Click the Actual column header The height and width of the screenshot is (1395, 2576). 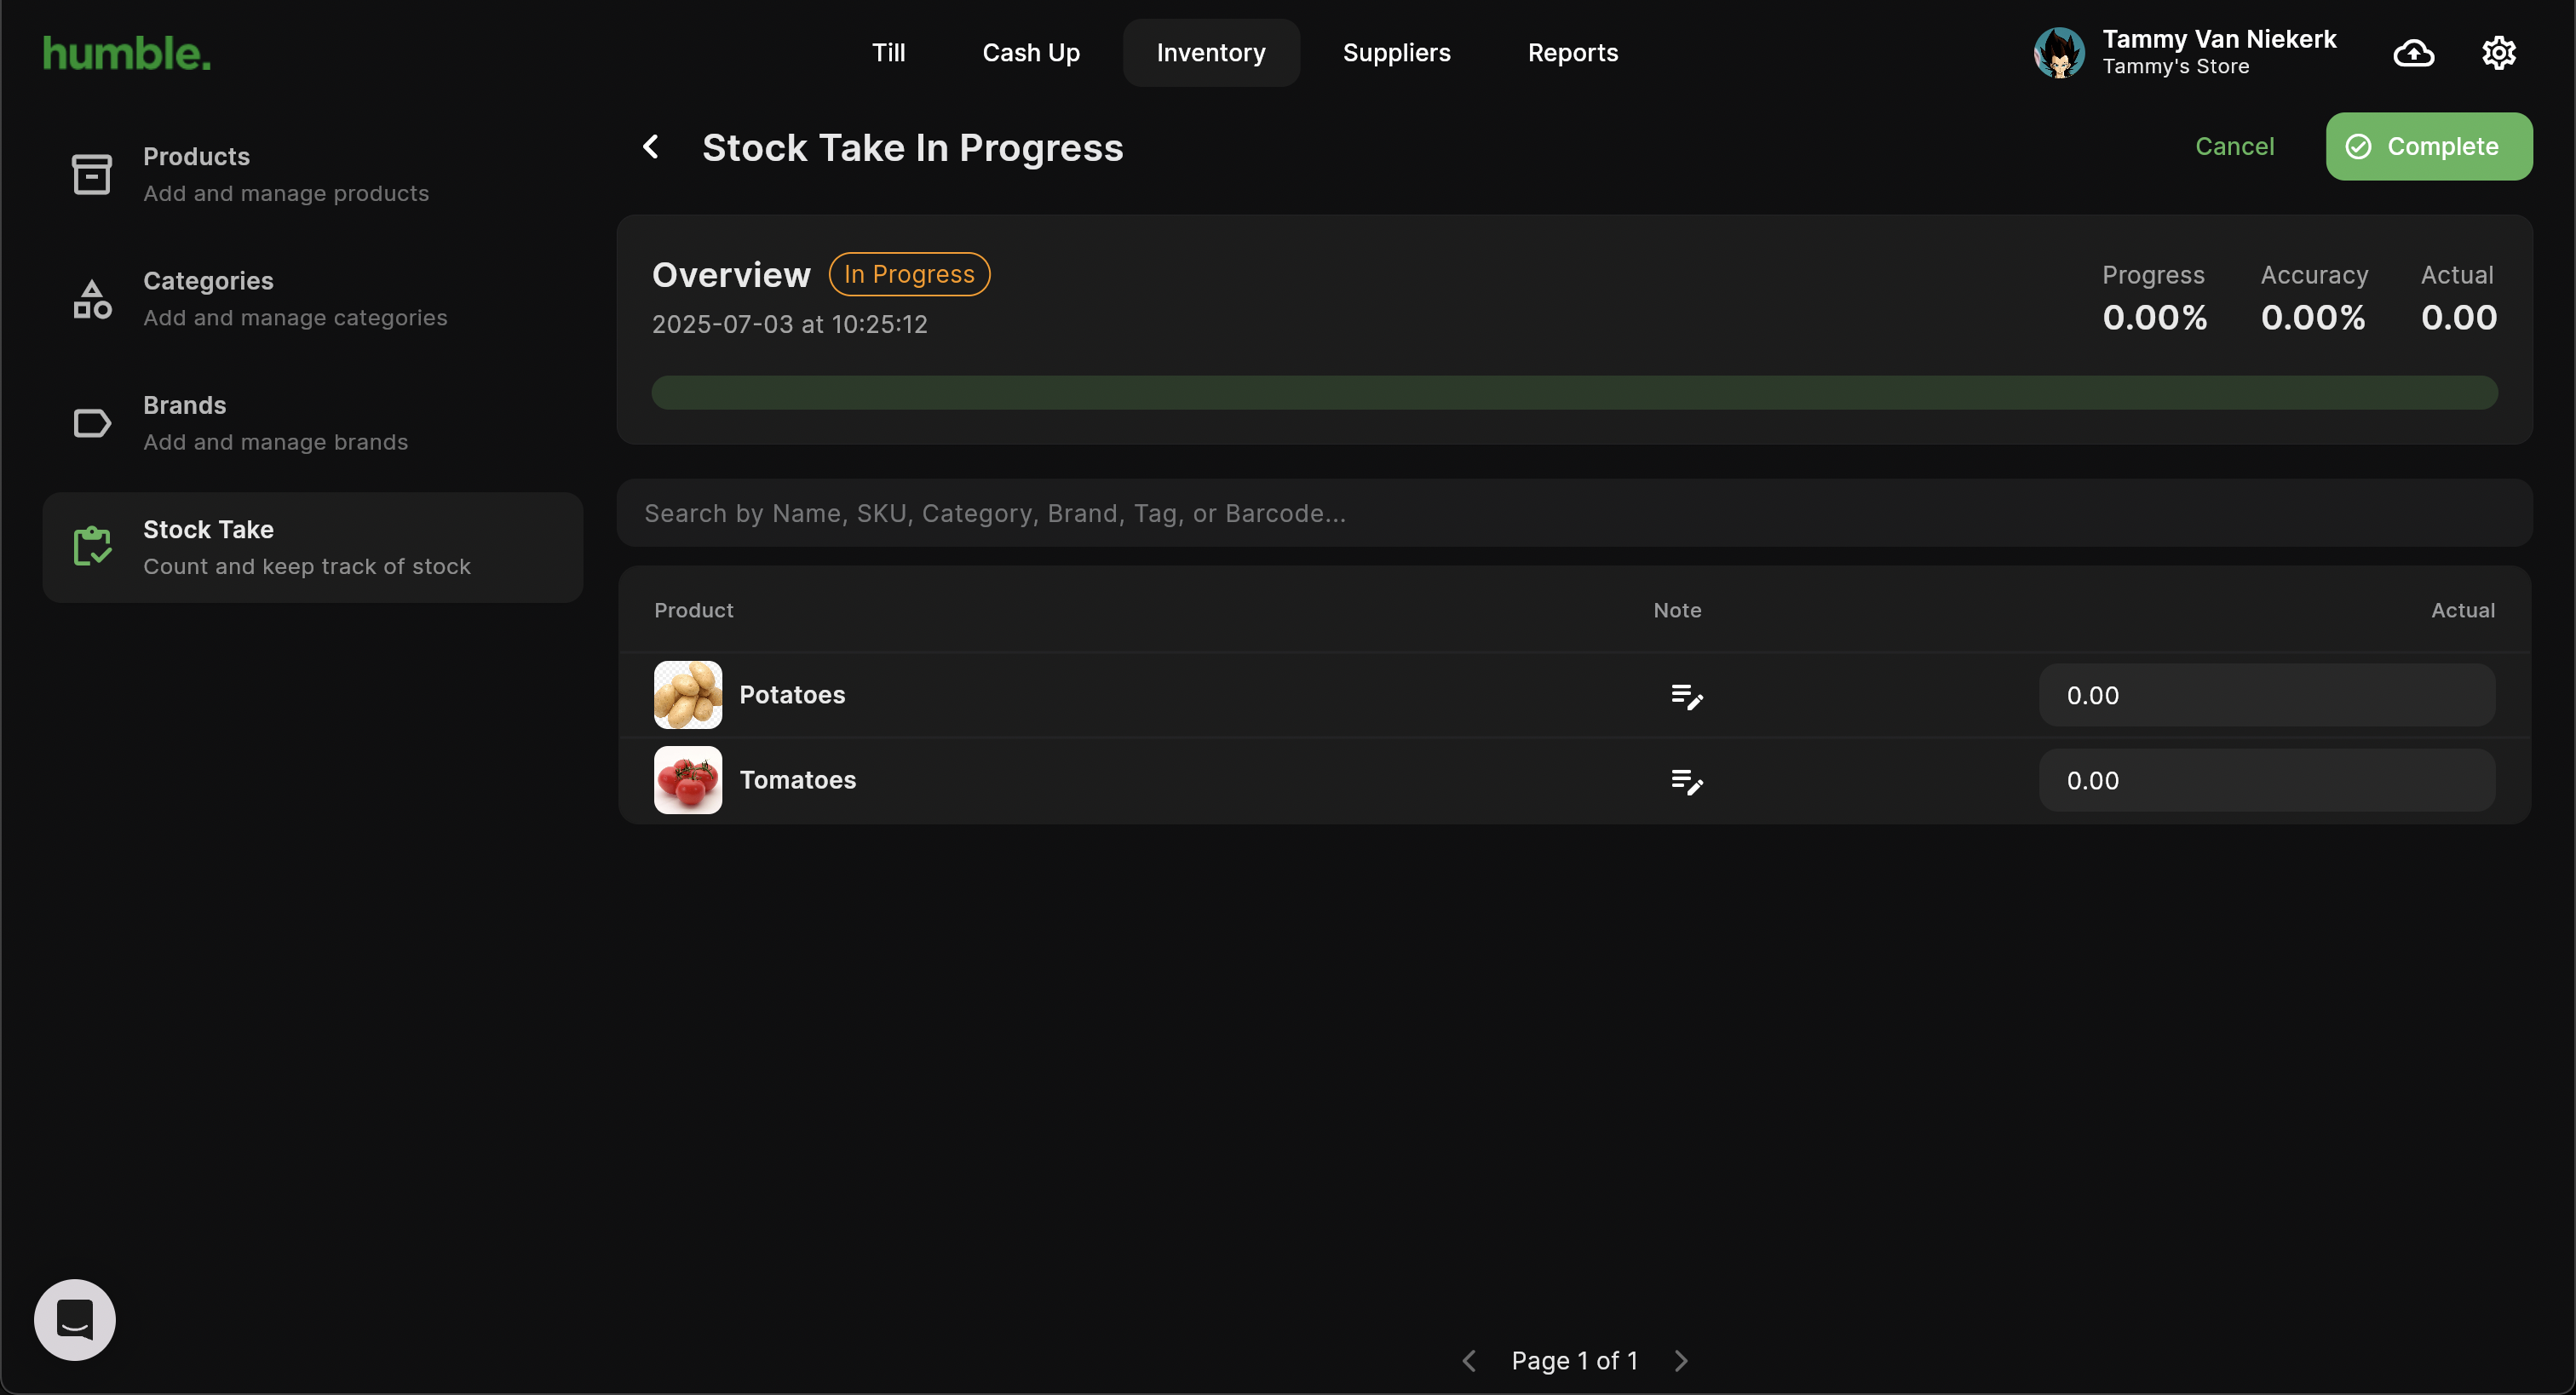click(2463, 610)
